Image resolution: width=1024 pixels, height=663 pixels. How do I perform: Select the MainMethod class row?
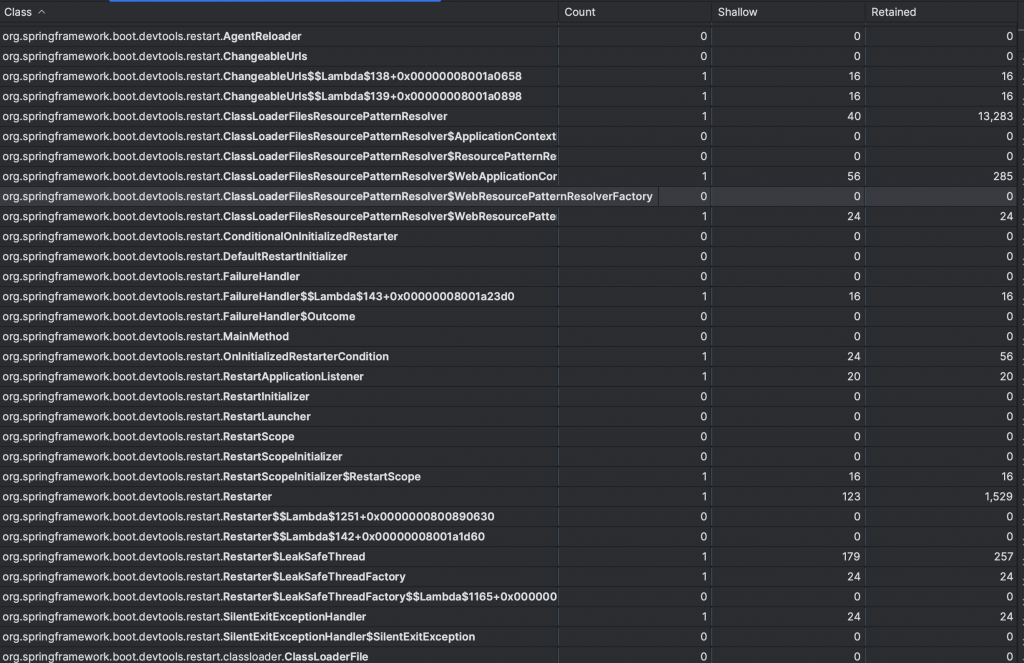(509, 336)
